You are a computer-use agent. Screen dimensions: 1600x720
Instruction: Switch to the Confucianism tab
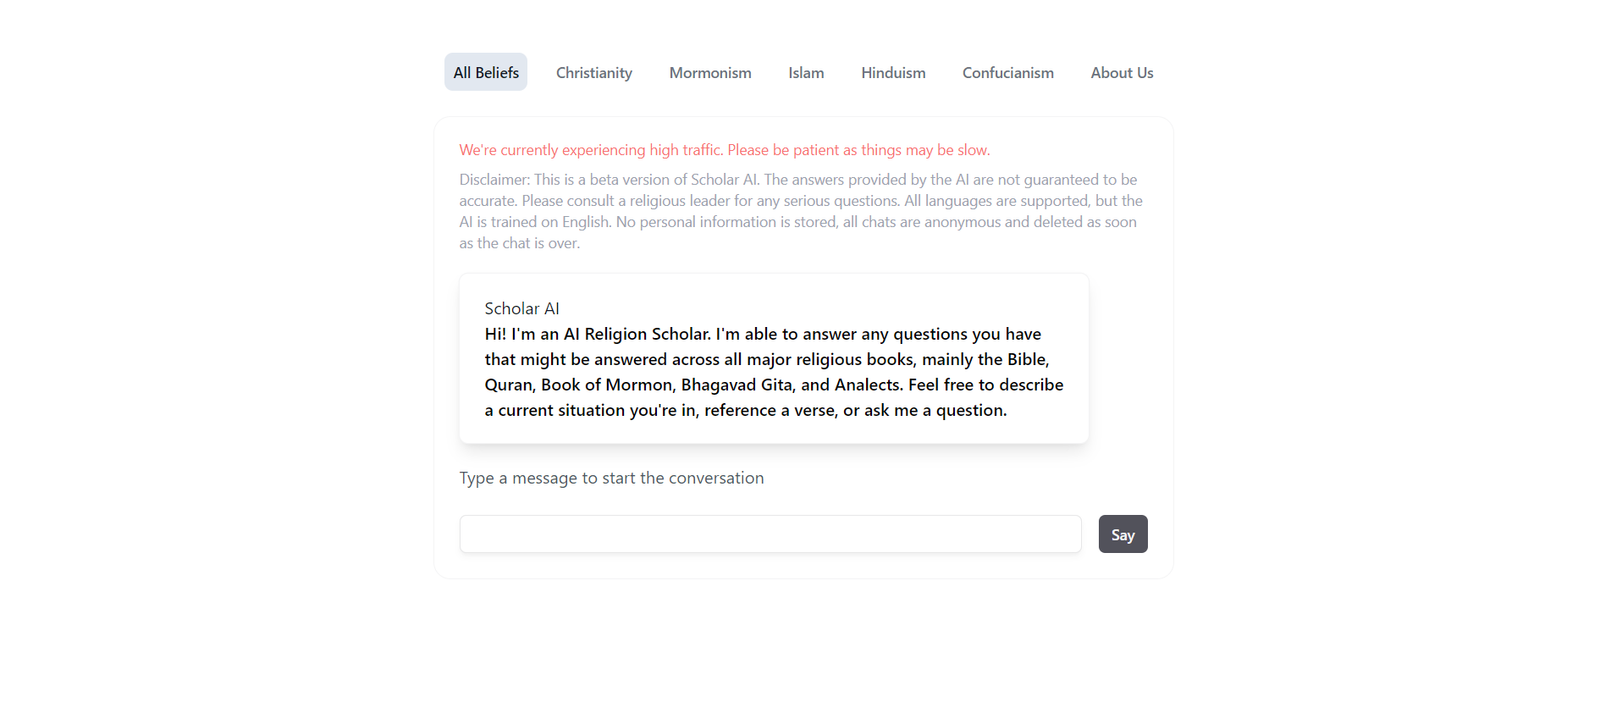pos(1008,73)
